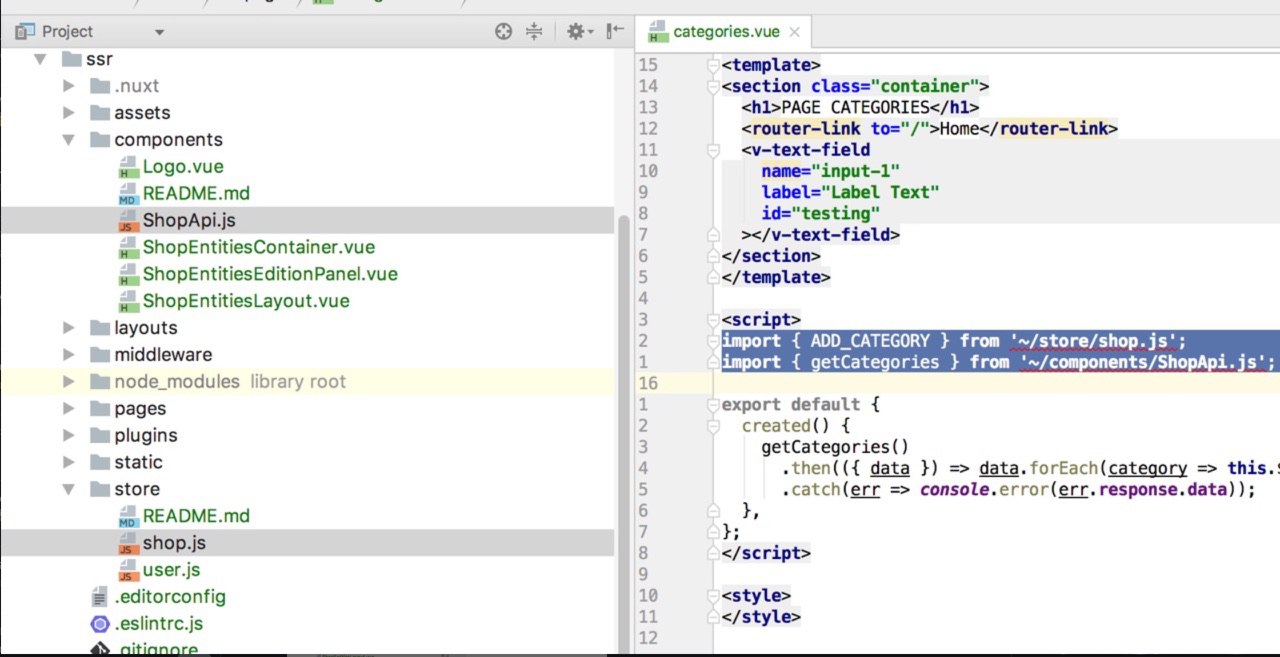The image size is (1280, 657).
Task: Expand the node_modules folder
Action: click(x=69, y=382)
